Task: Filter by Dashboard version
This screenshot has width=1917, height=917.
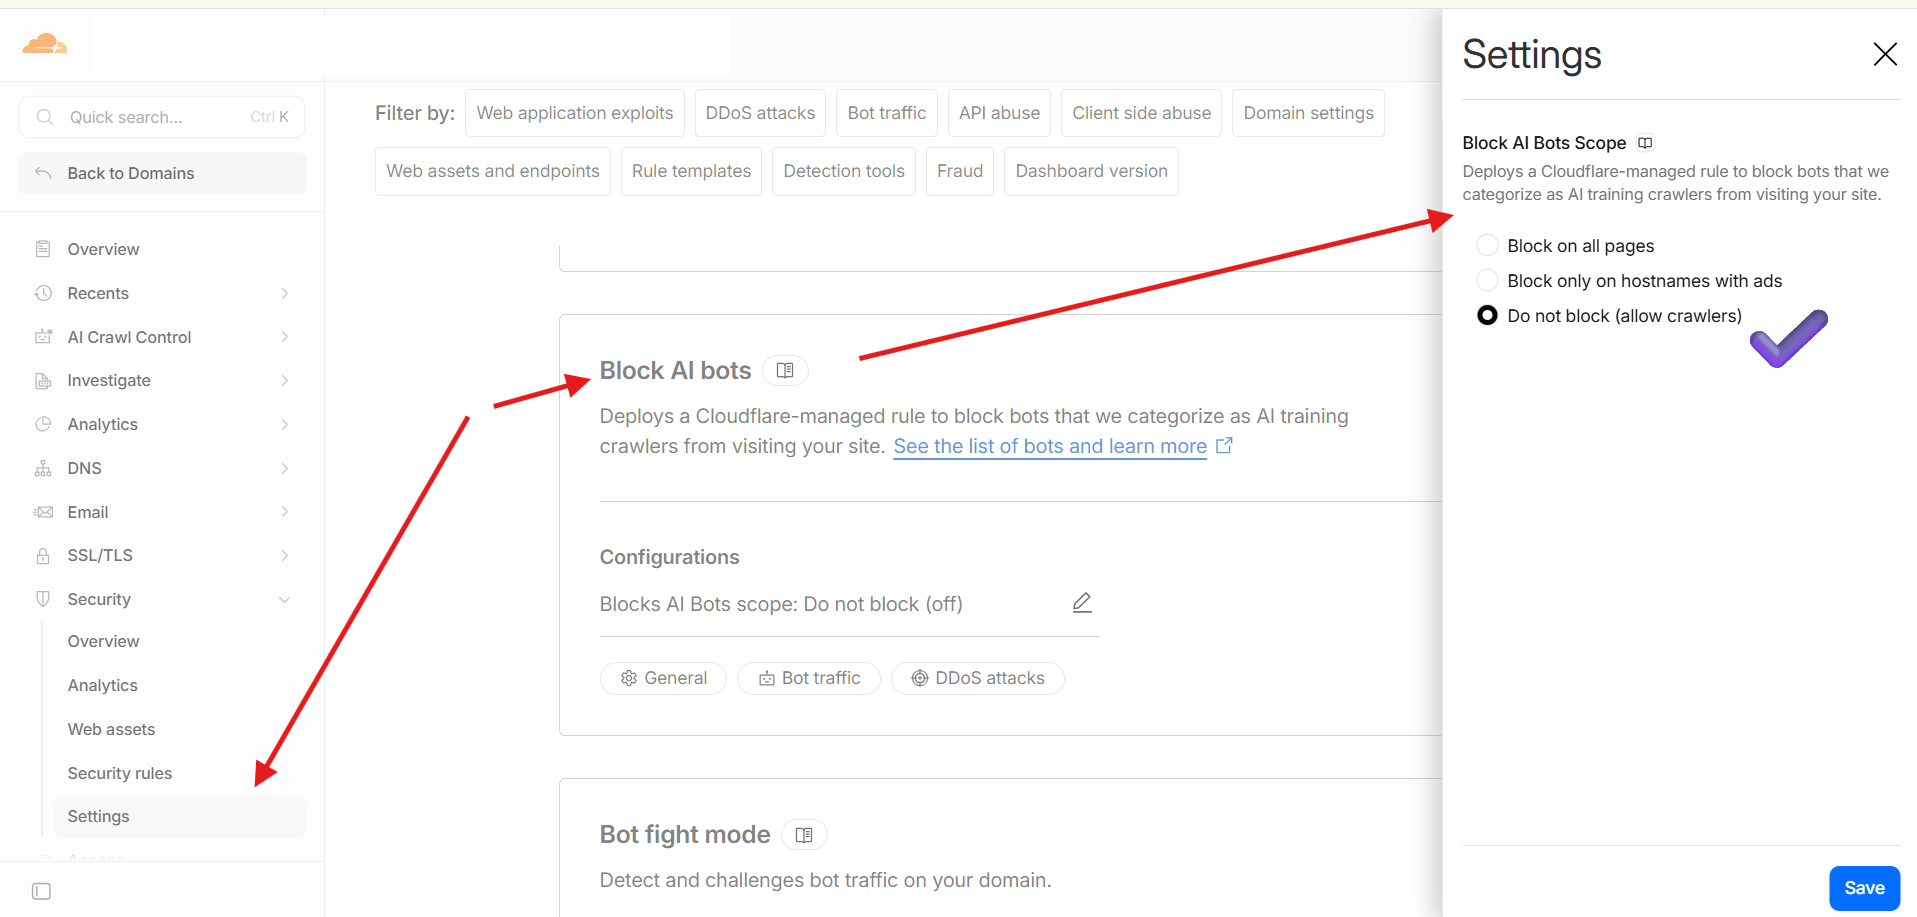Action: coord(1091,171)
